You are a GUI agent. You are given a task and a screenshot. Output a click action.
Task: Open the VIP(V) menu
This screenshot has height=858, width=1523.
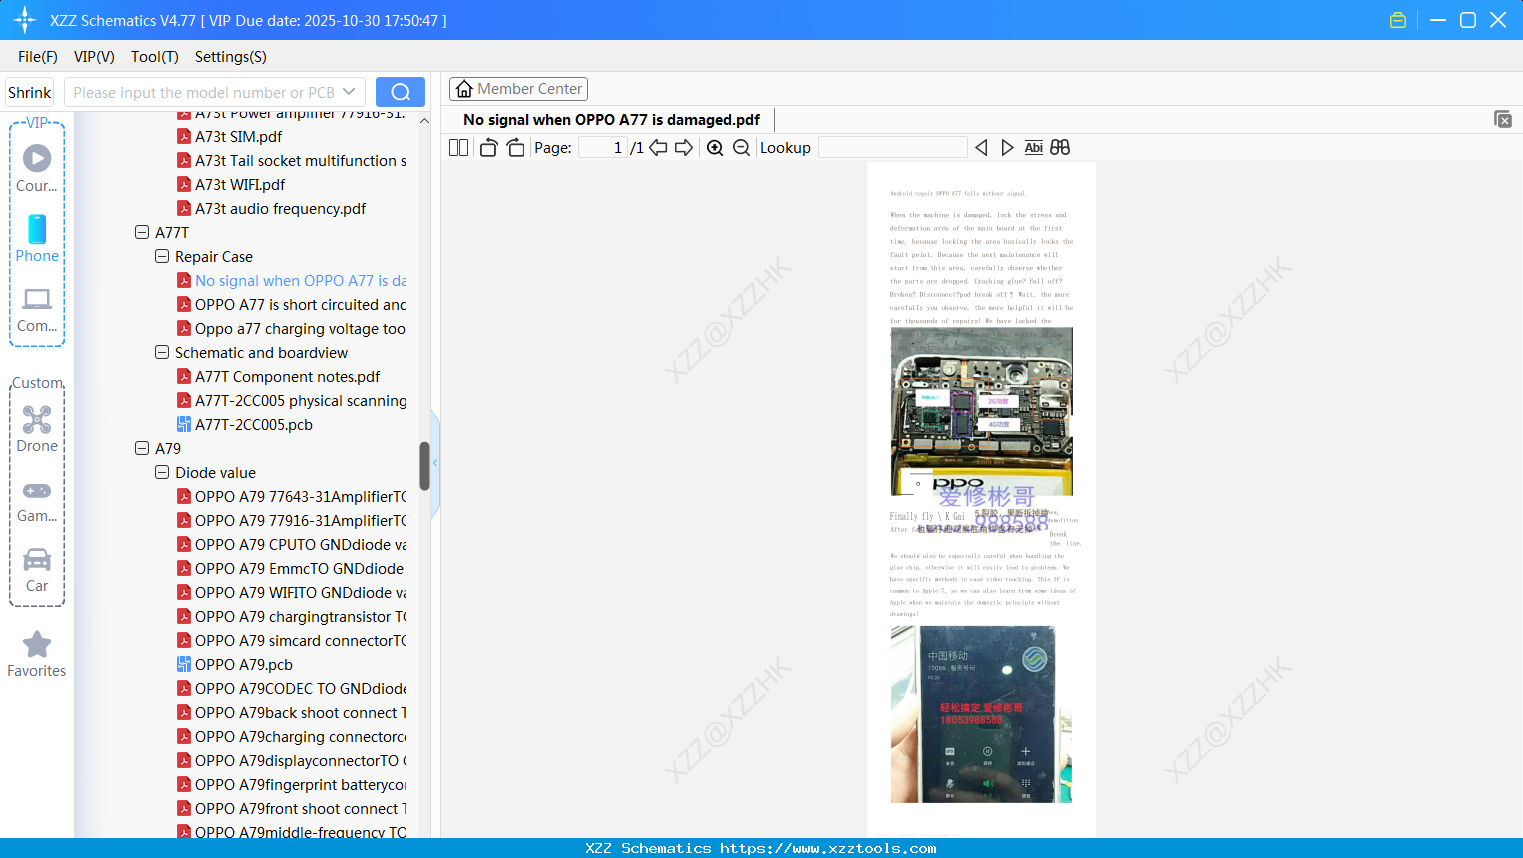tap(94, 57)
